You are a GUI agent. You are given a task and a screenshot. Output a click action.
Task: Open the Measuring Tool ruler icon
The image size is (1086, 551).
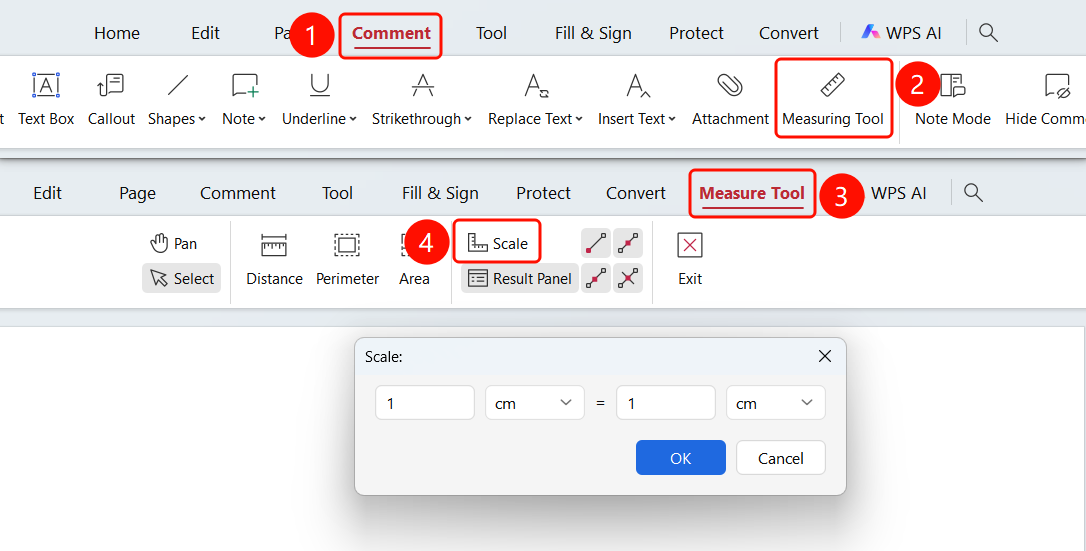tap(833, 86)
